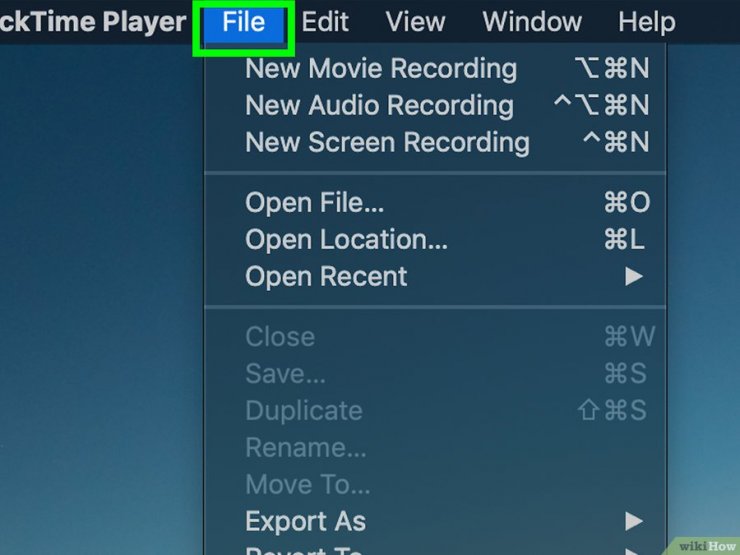
Task: Open the QuickTime Player application menu
Action: coord(93,22)
